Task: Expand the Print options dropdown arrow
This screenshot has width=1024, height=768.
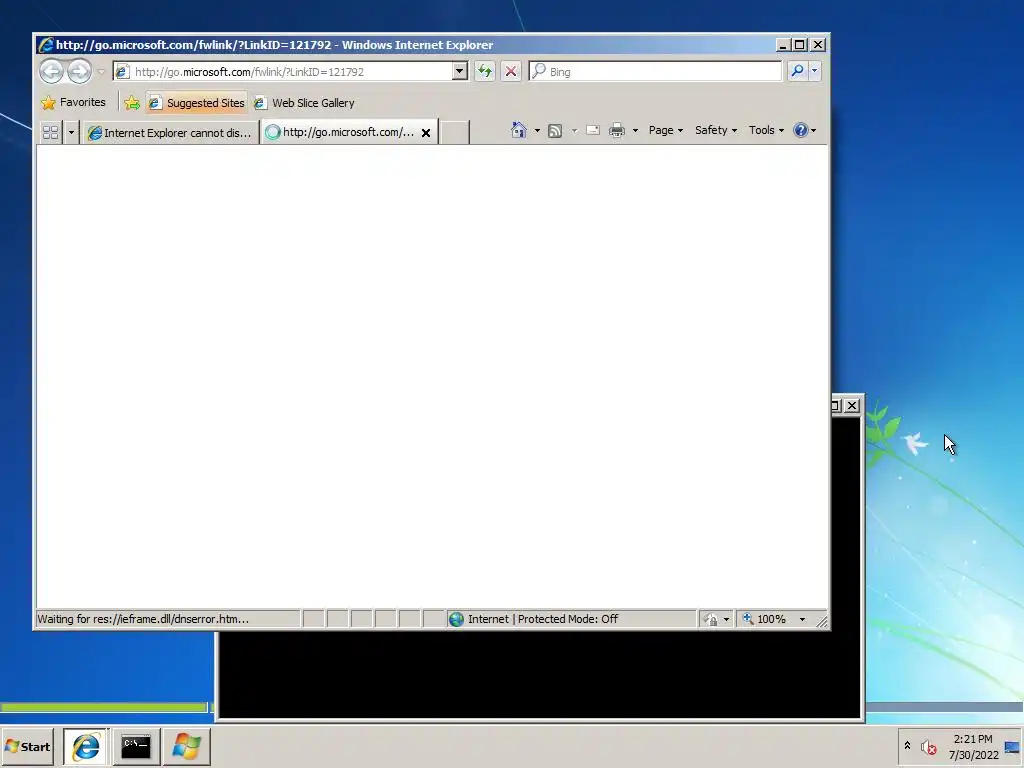Action: [x=635, y=131]
